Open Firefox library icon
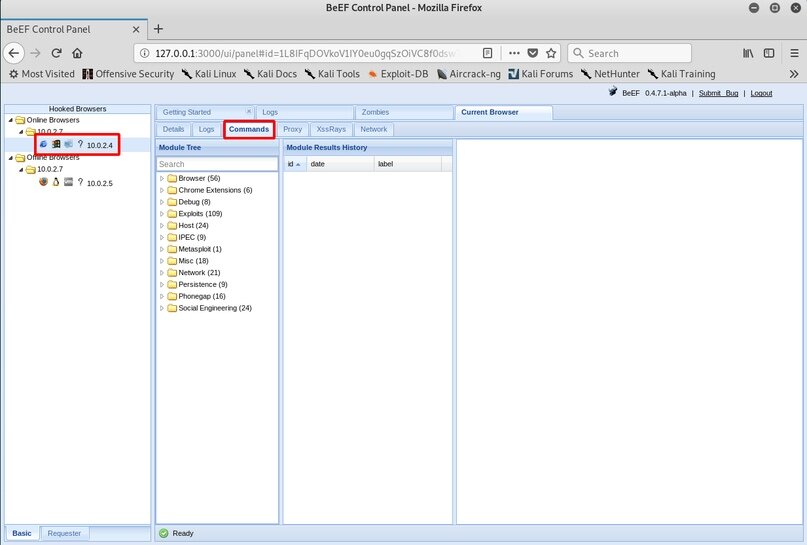This screenshot has width=807, height=545. [748, 53]
